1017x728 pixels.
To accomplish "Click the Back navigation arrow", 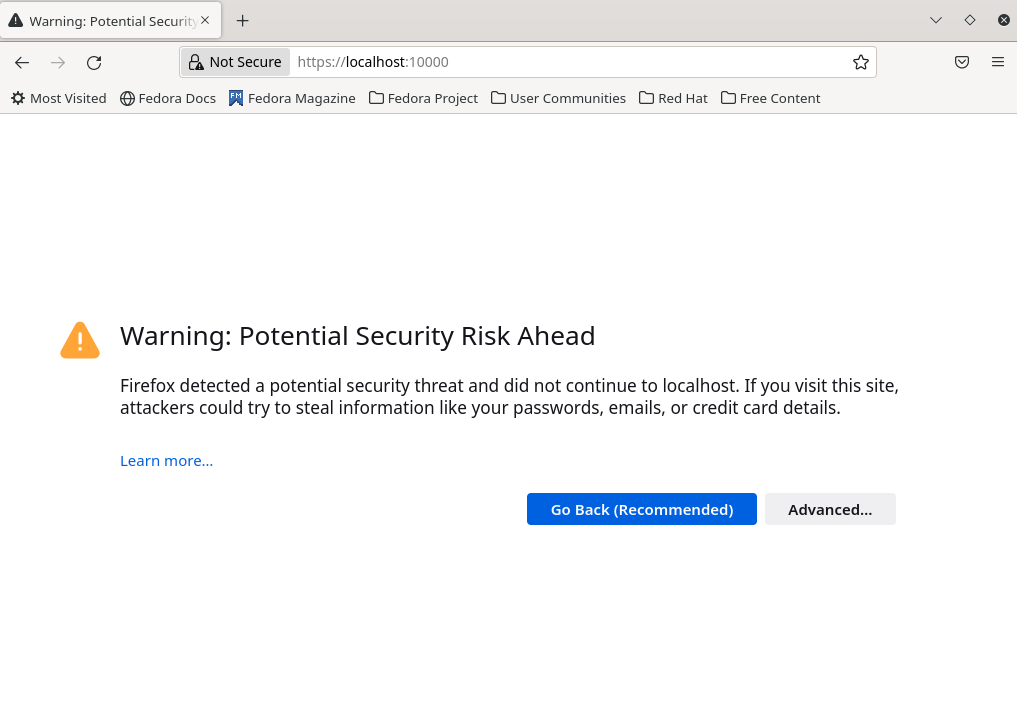I will (22, 62).
